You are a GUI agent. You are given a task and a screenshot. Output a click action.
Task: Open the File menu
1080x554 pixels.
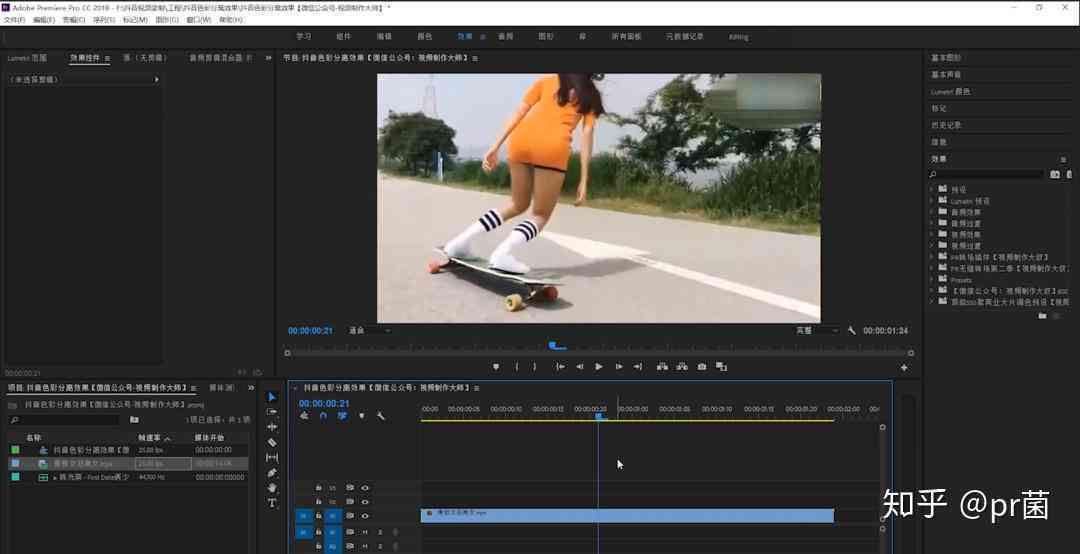pyautogui.click(x=14, y=20)
